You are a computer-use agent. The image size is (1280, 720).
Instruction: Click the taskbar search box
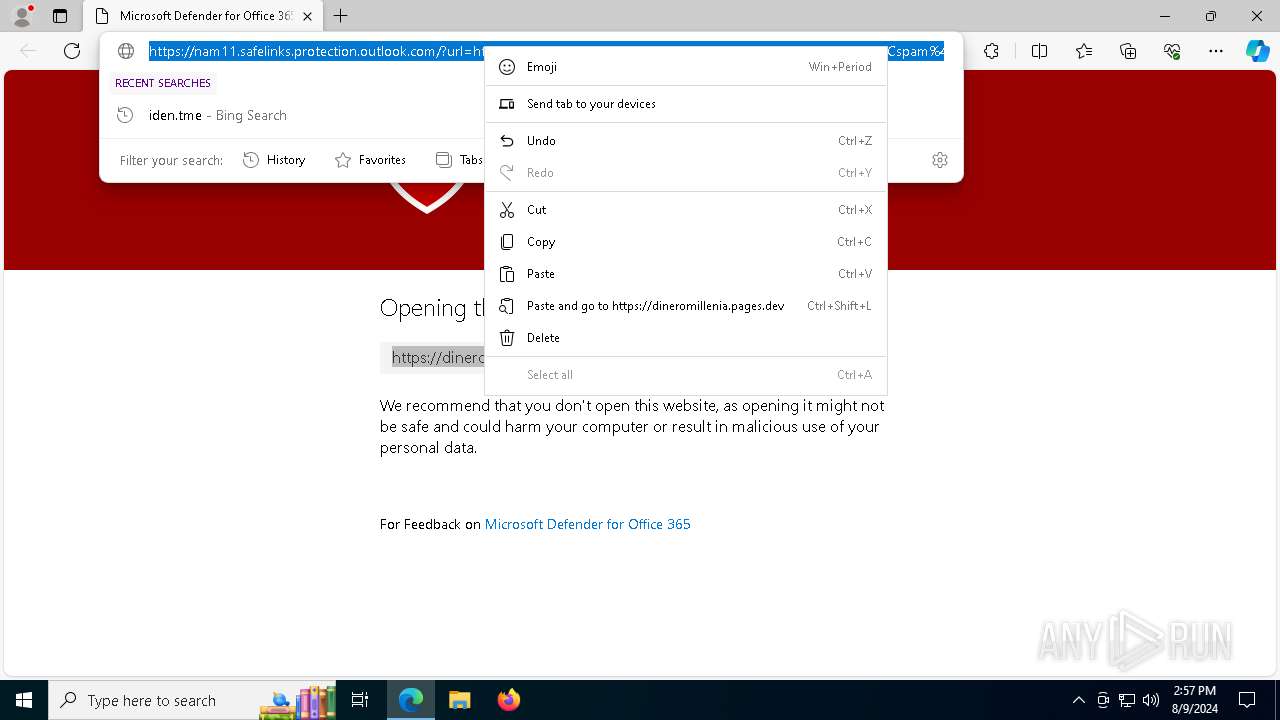[x=190, y=700]
